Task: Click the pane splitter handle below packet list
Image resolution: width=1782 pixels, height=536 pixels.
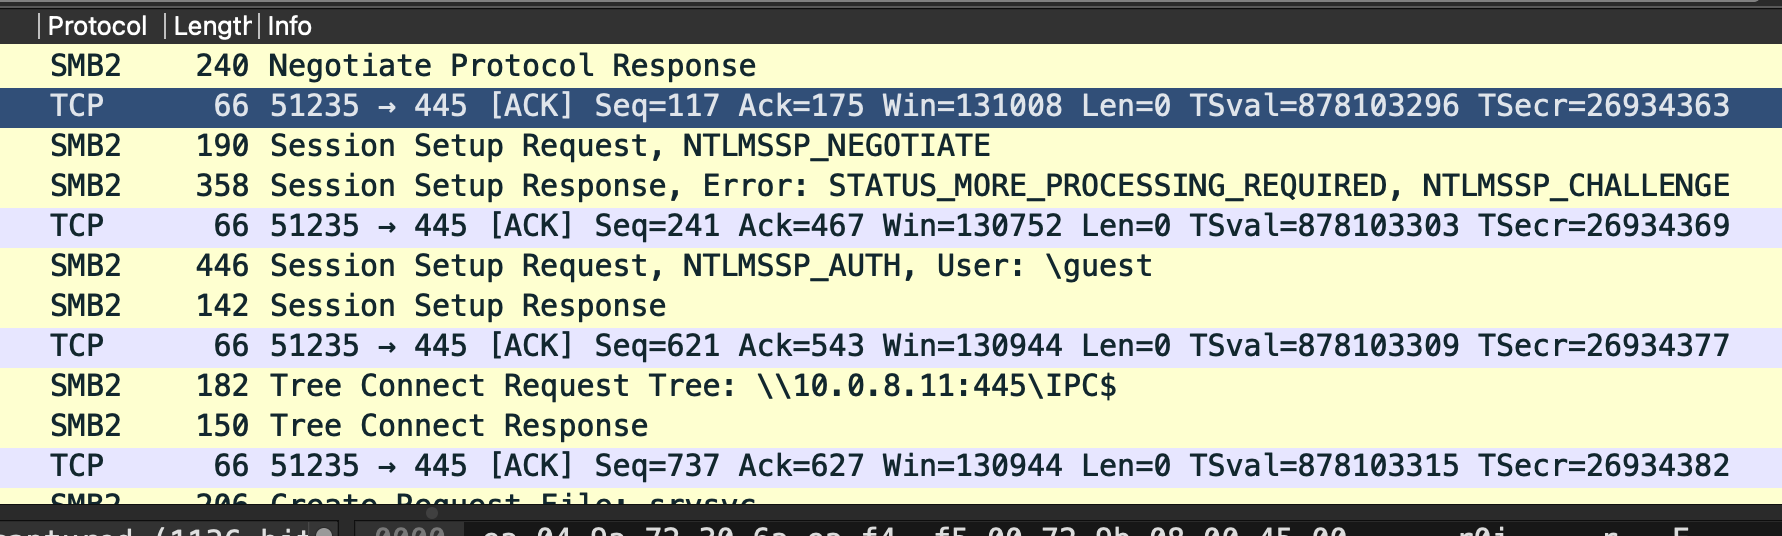Action: pyautogui.click(x=432, y=511)
